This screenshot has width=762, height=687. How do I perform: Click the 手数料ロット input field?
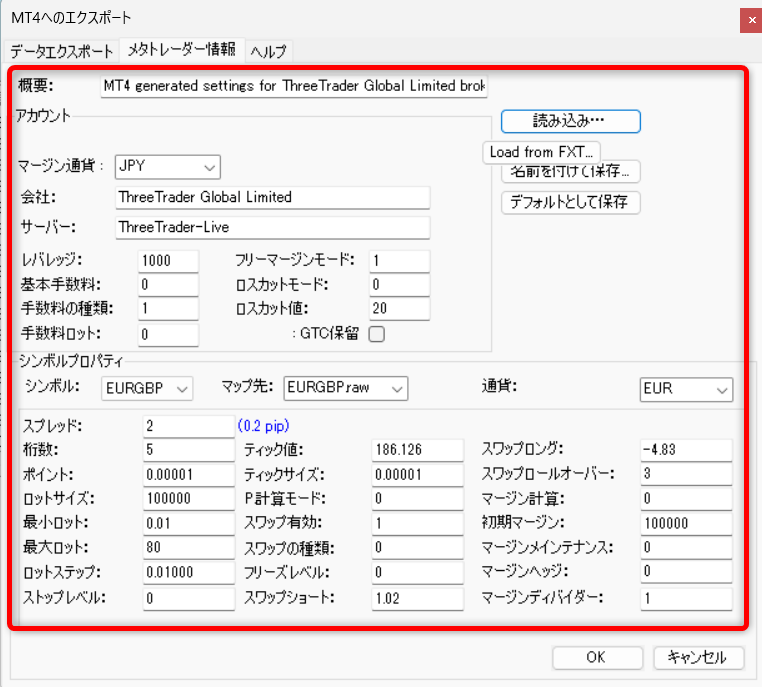[168, 334]
